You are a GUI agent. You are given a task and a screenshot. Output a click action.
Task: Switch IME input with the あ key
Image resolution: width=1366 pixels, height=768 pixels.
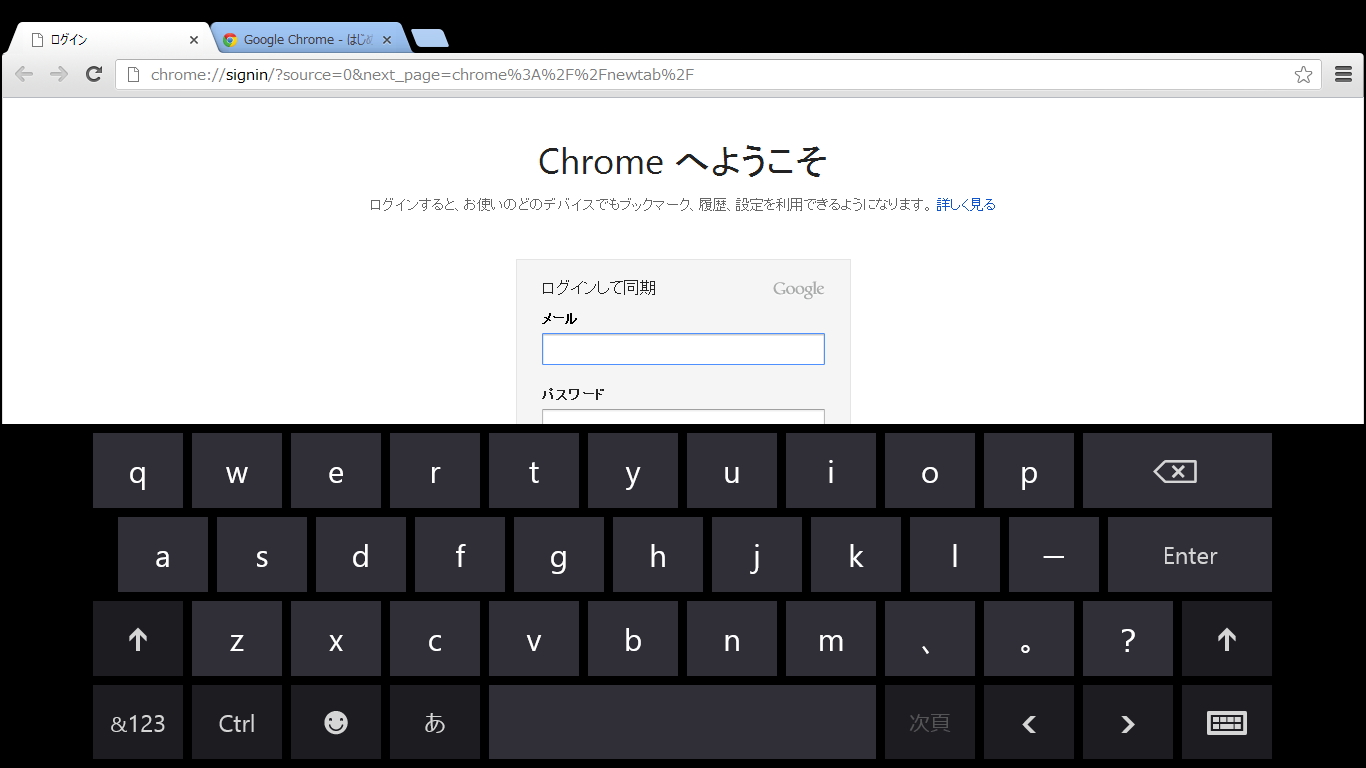pyautogui.click(x=435, y=722)
